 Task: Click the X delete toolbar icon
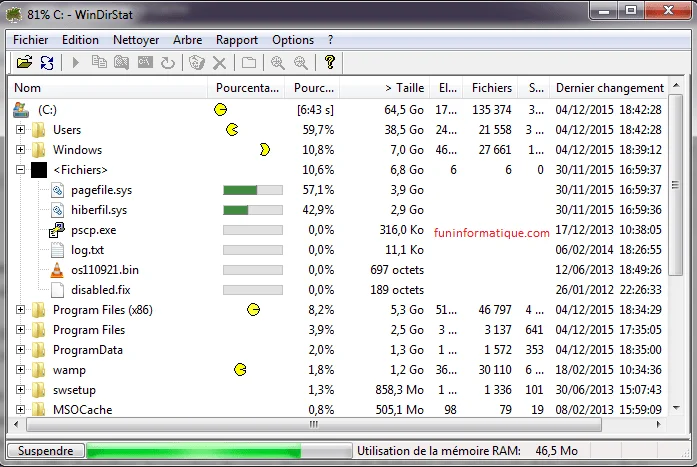[x=219, y=63]
